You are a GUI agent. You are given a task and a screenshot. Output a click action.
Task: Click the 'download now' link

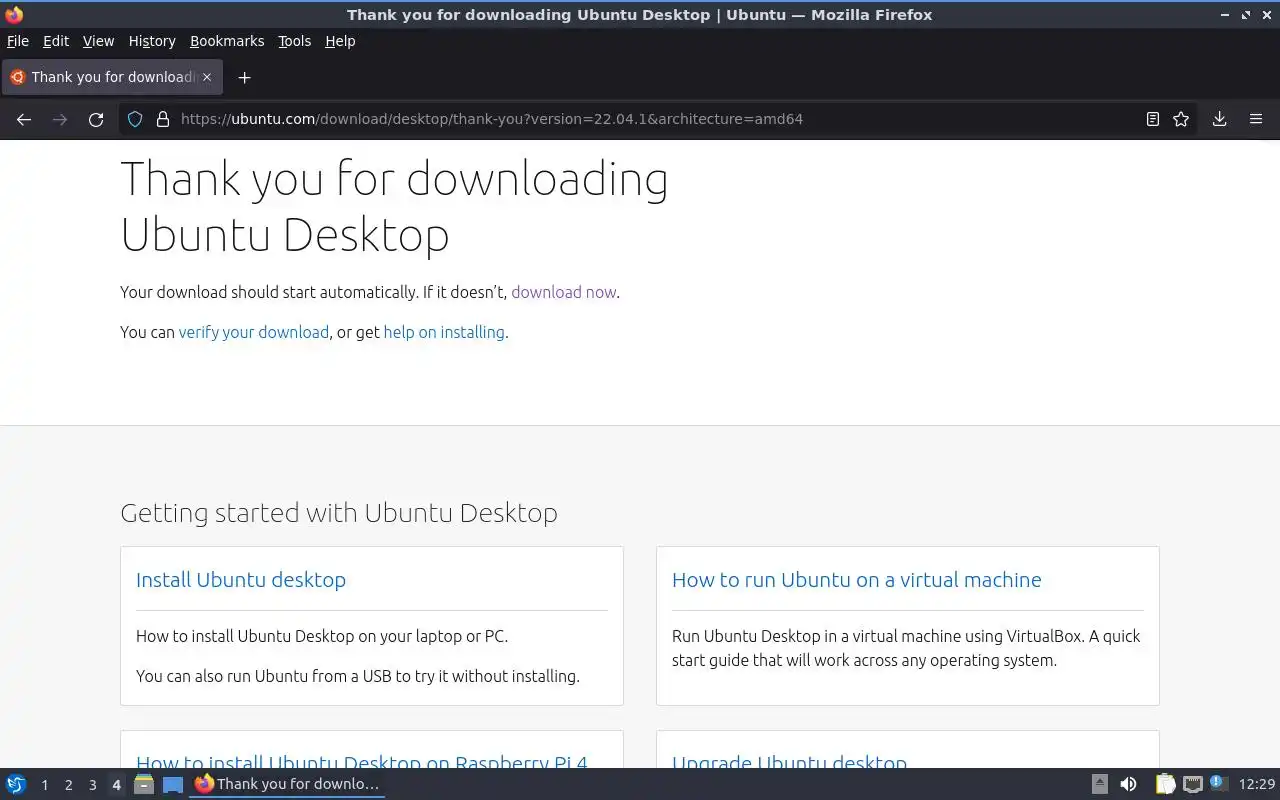(x=563, y=292)
